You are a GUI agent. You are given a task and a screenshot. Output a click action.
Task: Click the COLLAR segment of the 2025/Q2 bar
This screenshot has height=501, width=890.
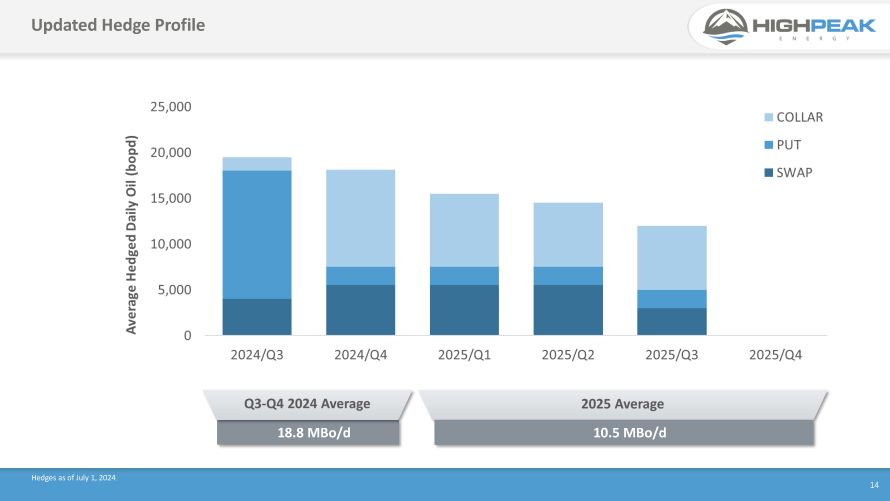[568, 234]
